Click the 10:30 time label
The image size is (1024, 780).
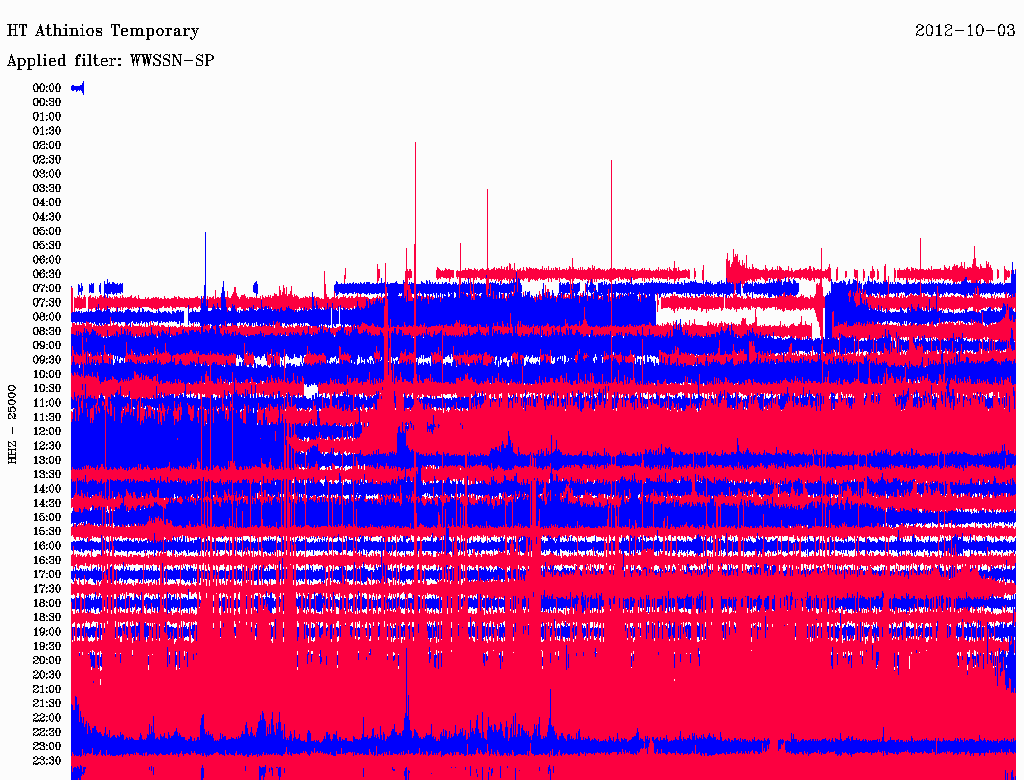(x=47, y=388)
